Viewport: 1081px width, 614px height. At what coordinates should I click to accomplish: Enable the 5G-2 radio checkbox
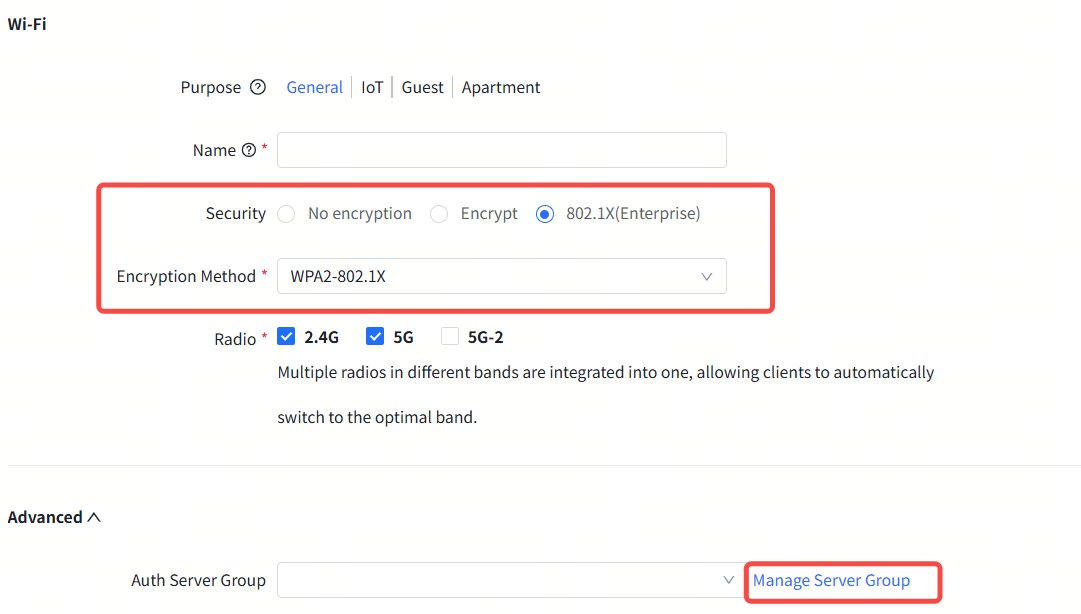[x=450, y=337]
